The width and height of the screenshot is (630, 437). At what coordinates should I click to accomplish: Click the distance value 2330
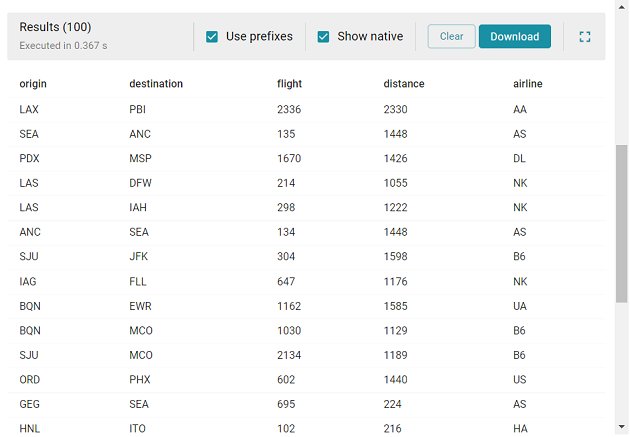(x=395, y=109)
